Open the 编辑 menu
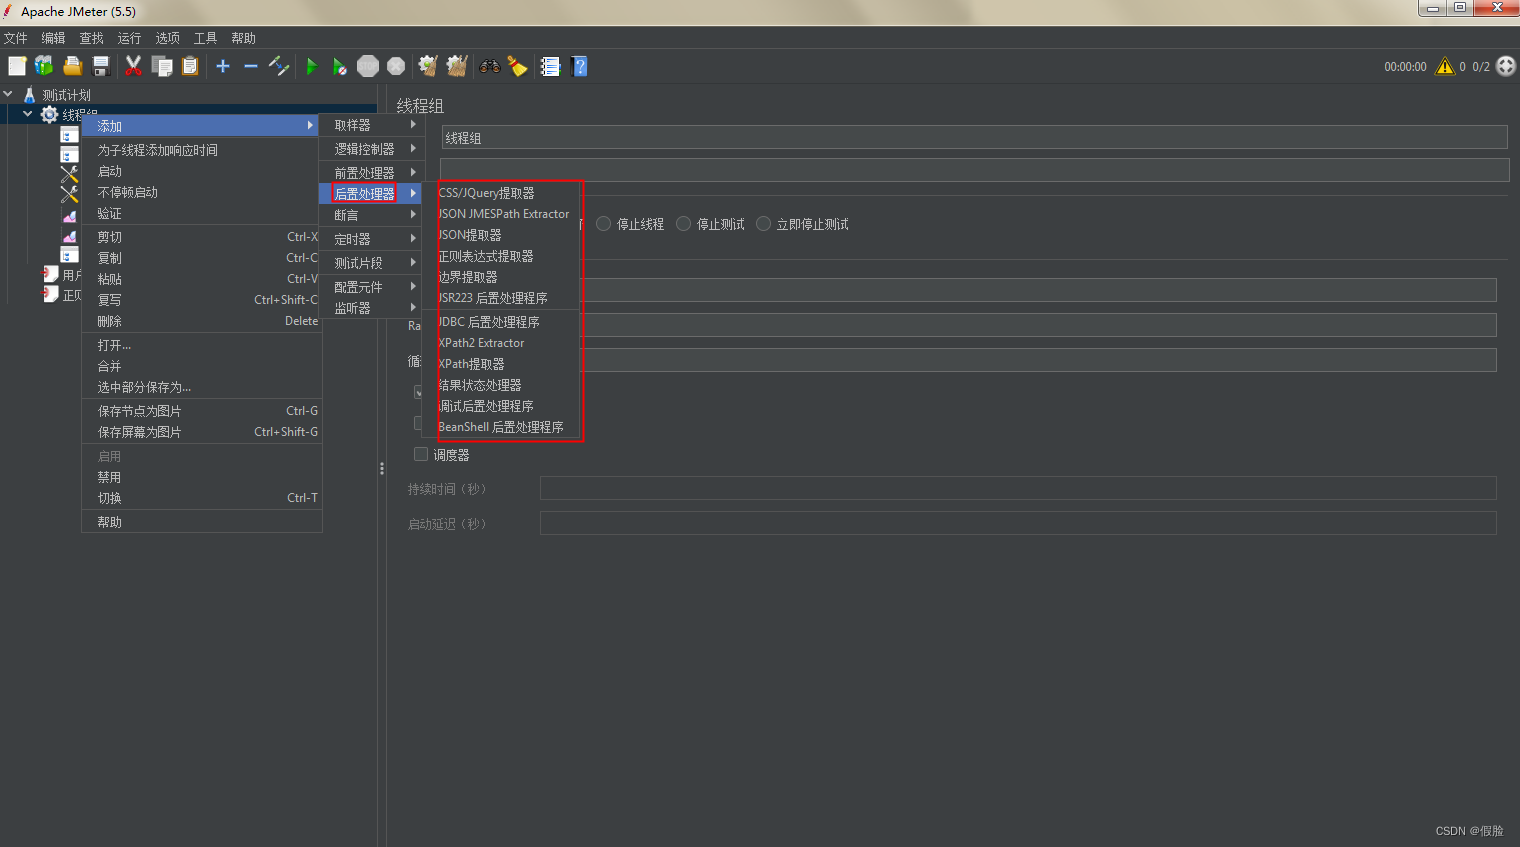Screen dimensions: 1520x847 coord(53,38)
